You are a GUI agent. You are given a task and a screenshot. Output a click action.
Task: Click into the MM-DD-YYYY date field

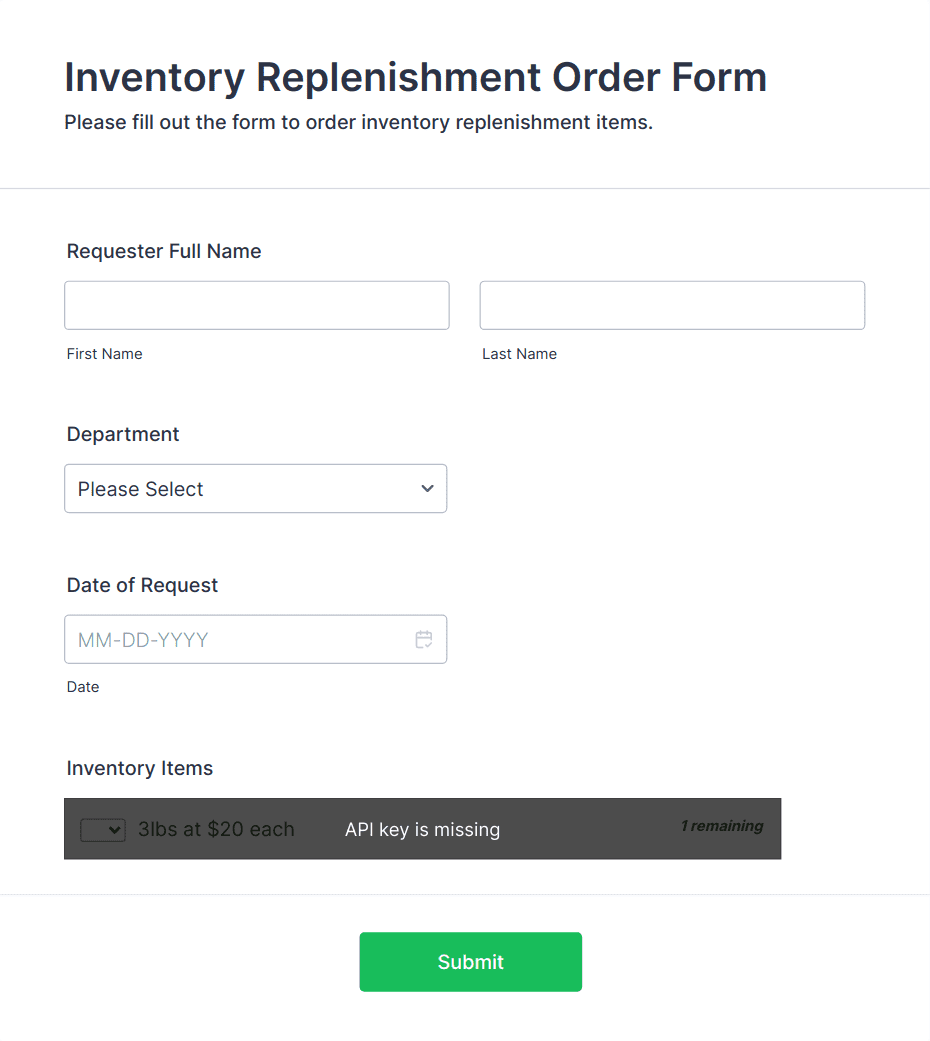256,639
